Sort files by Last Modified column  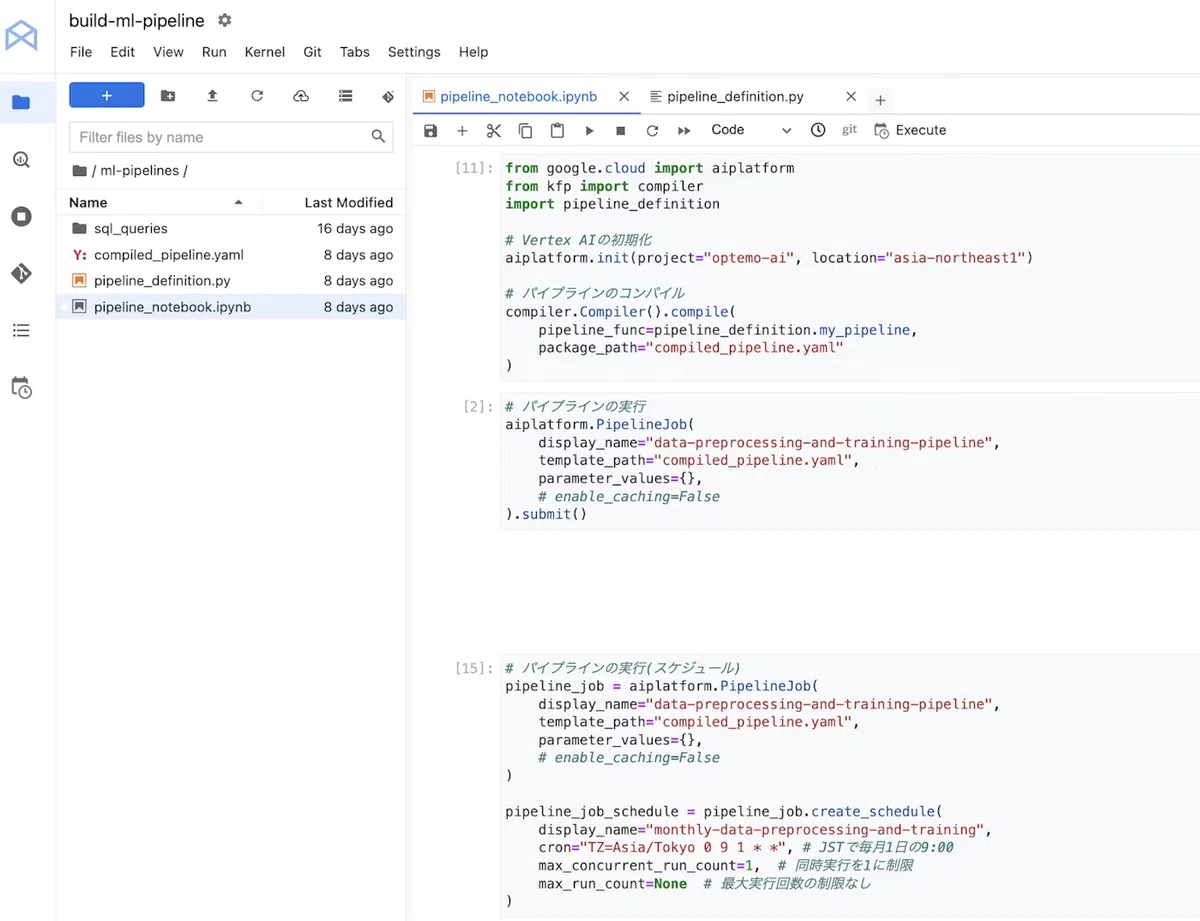(334, 202)
